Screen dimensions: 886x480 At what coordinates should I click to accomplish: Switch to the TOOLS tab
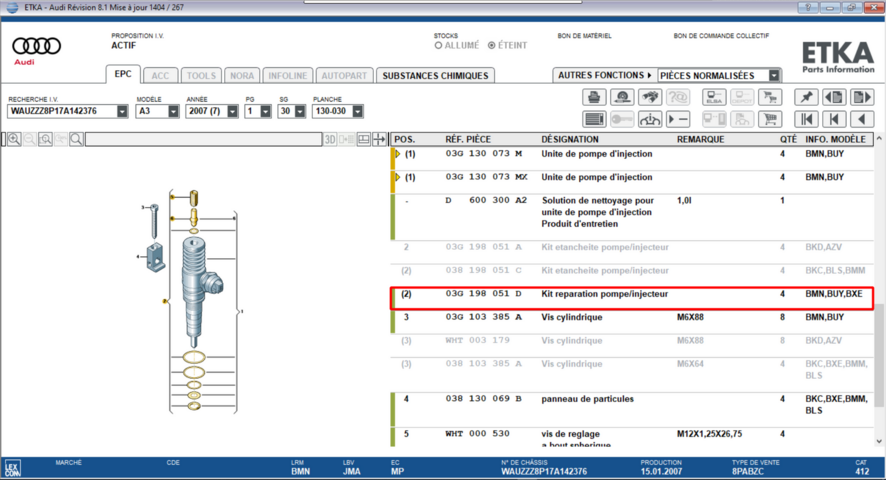point(201,76)
